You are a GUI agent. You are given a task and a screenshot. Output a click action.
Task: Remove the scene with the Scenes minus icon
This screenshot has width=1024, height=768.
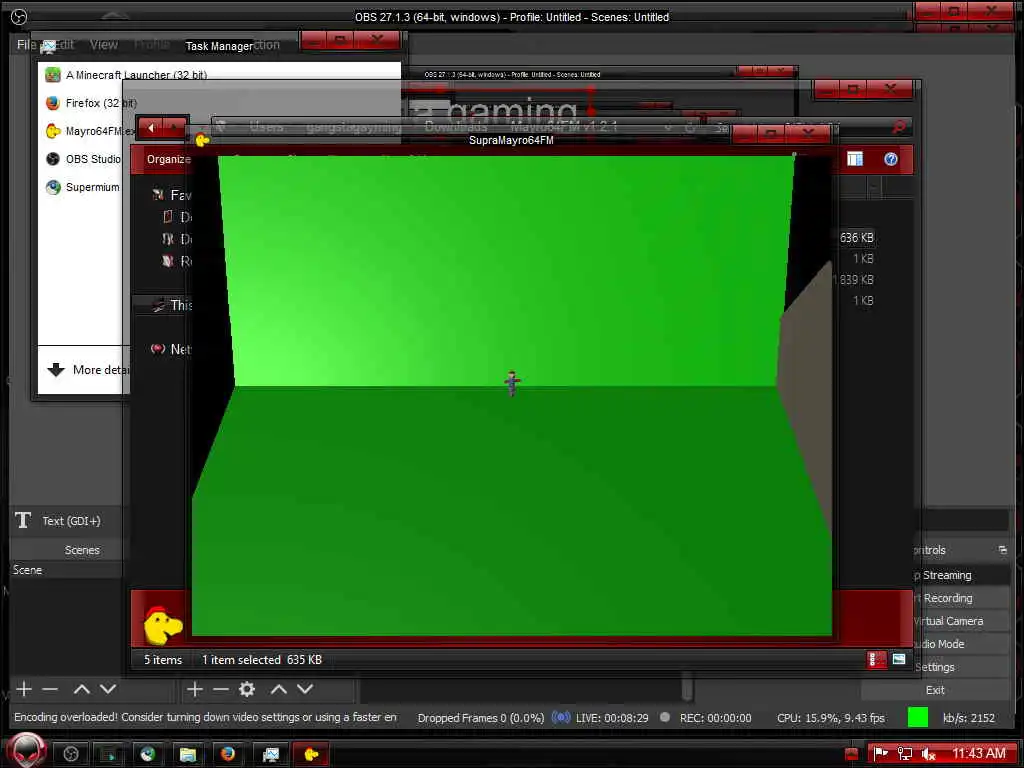click(x=50, y=689)
